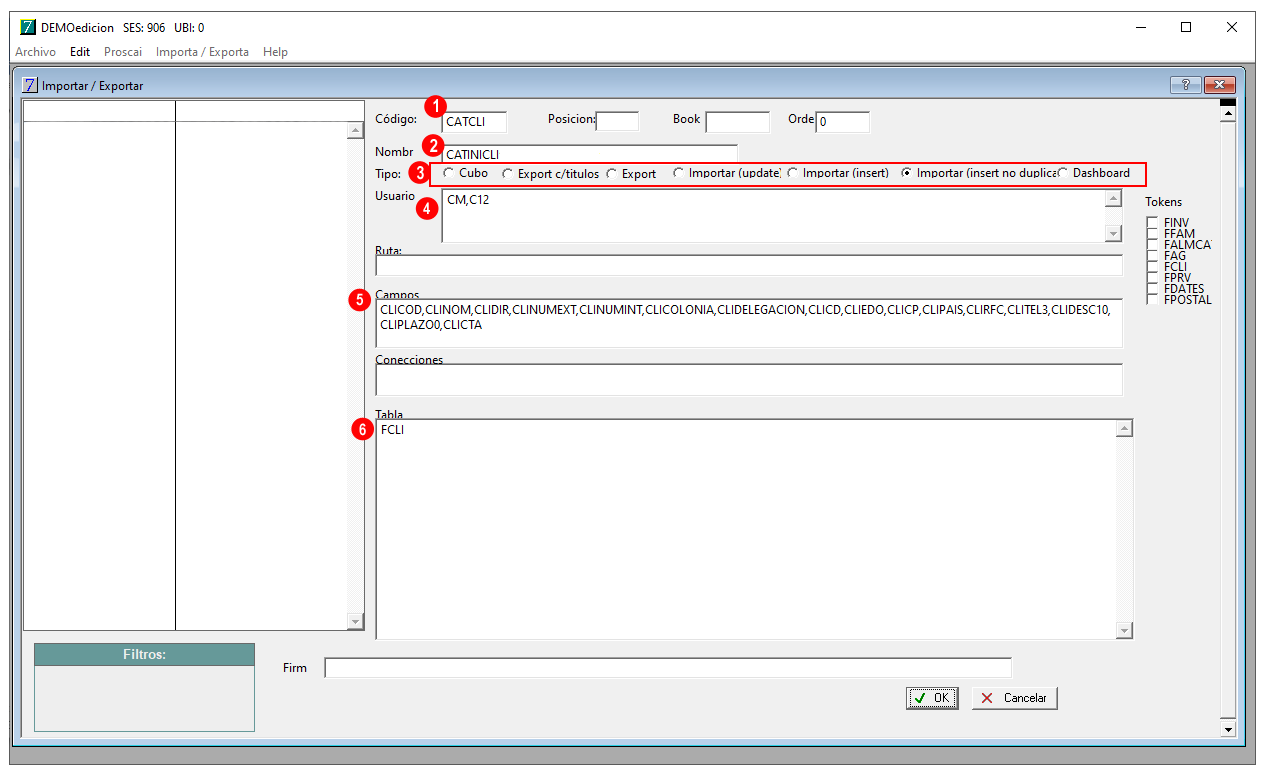
Task: Click the Conecciones input field
Action: 749,380
